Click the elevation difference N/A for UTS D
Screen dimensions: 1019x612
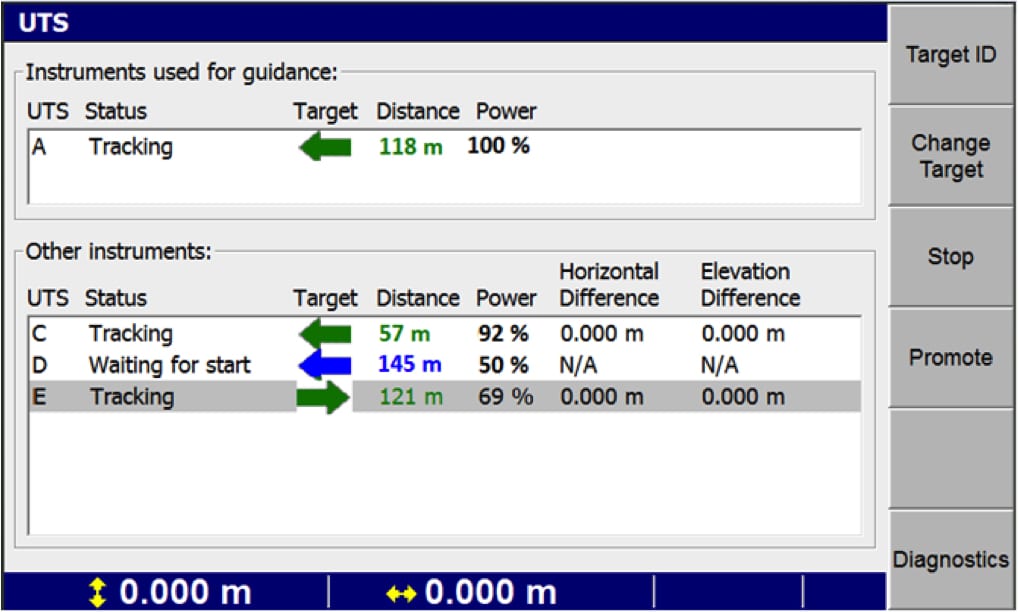click(719, 365)
